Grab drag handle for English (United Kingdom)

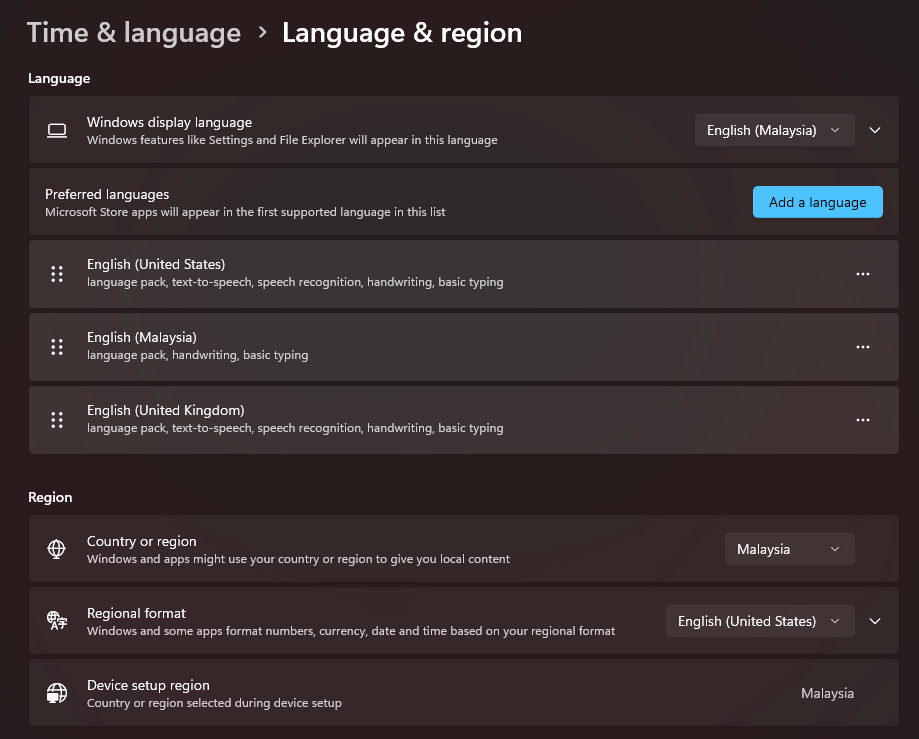coord(57,420)
